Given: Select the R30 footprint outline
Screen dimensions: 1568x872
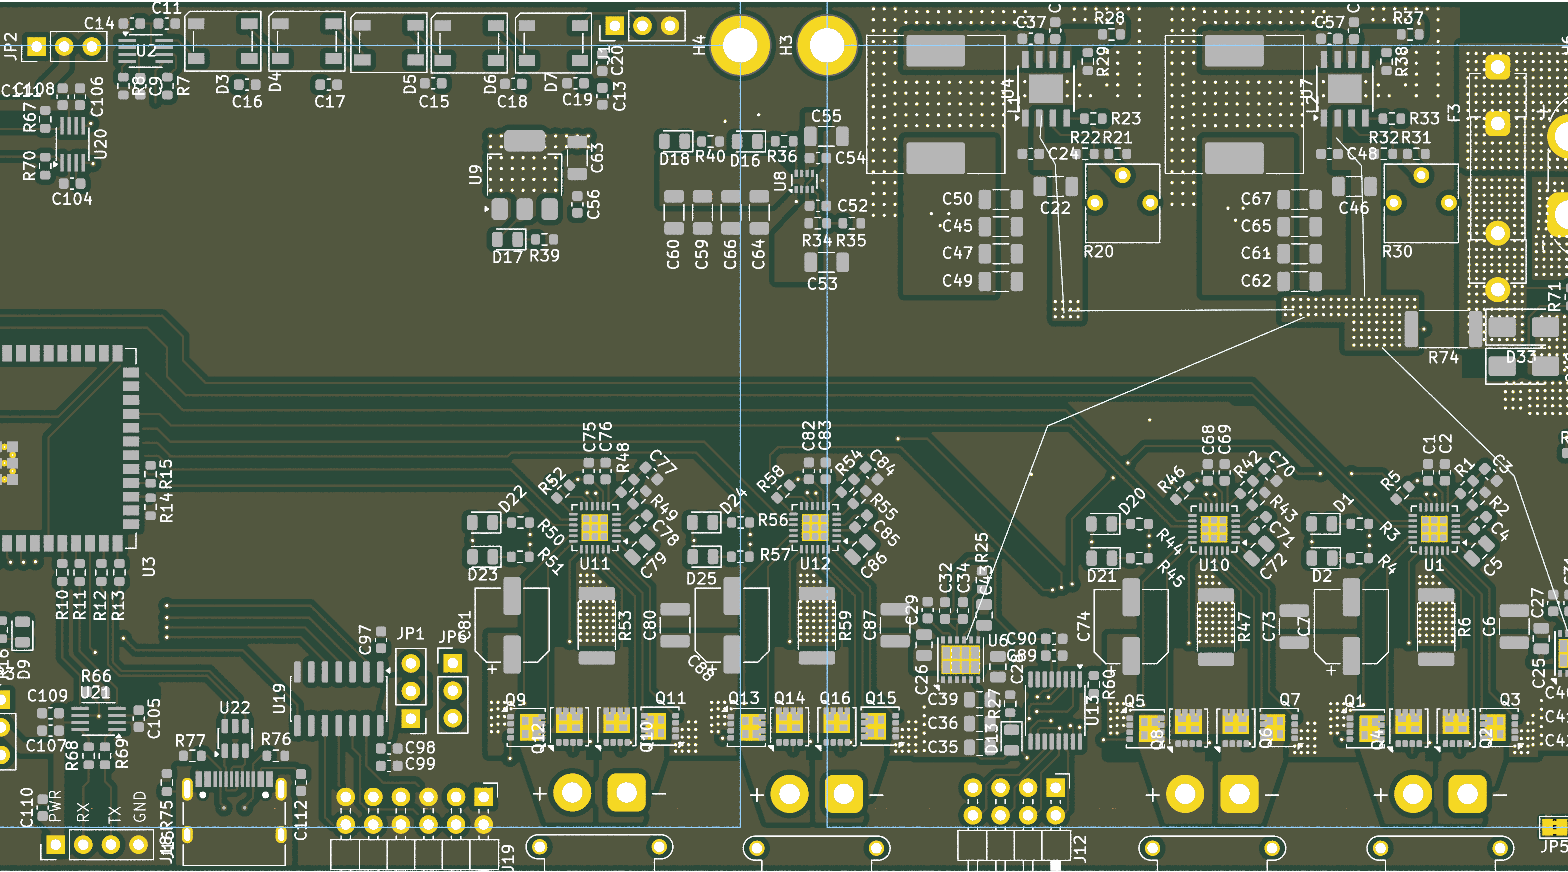Looking at the screenshot, I should [x=1420, y=203].
